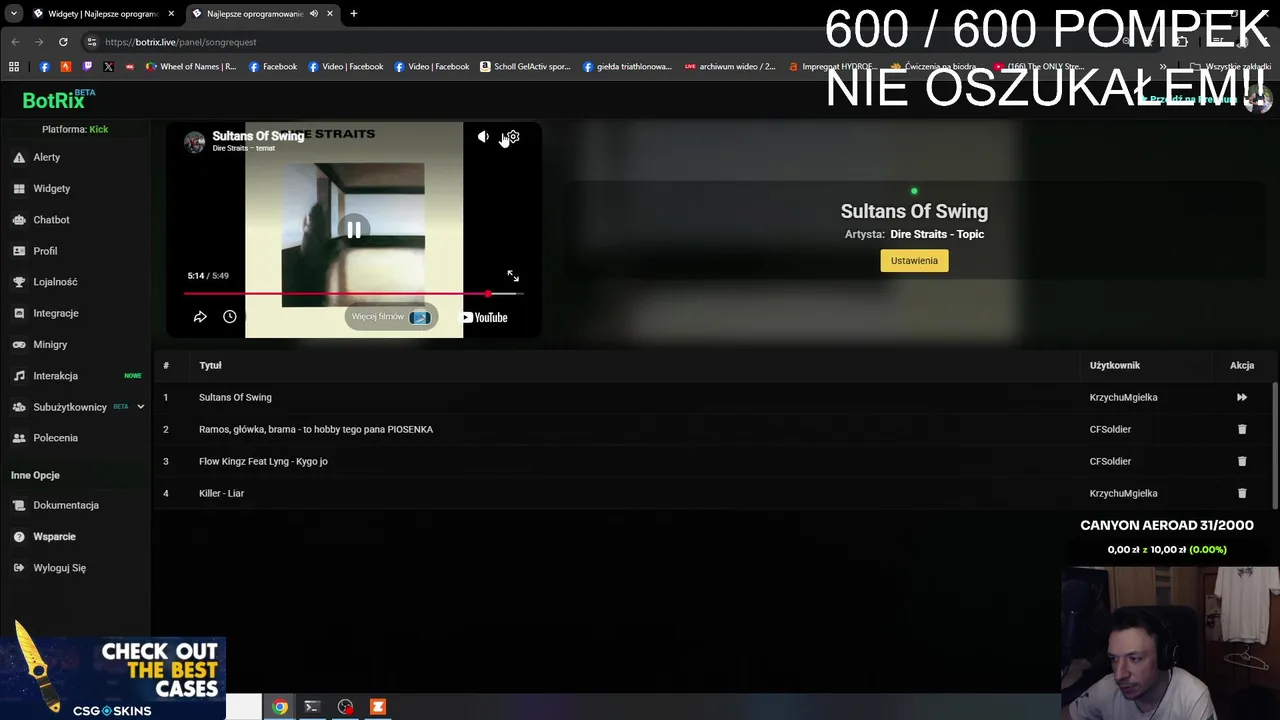Open the Twitch bookmark icon
Viewport: 1280px width, 720px height.
[x=87, y=67]
